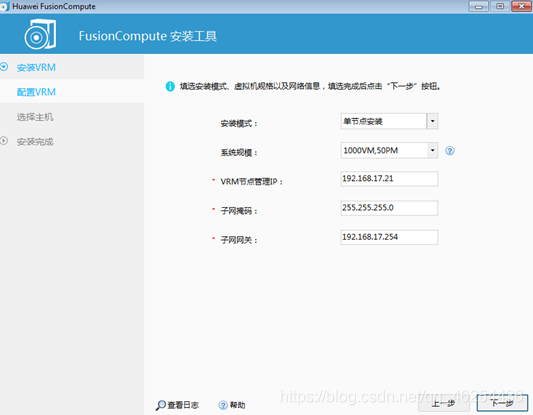
Task: Click the 上一步 button
Action: point(444,403)
